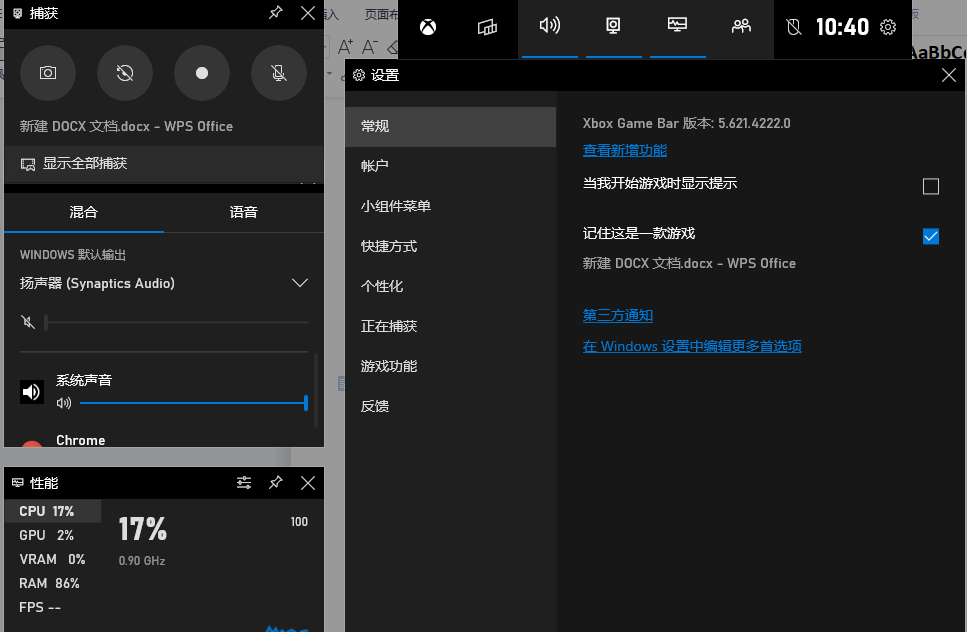Unmute the default output speaker icon
967x632 pixels.
pos(28,322)
